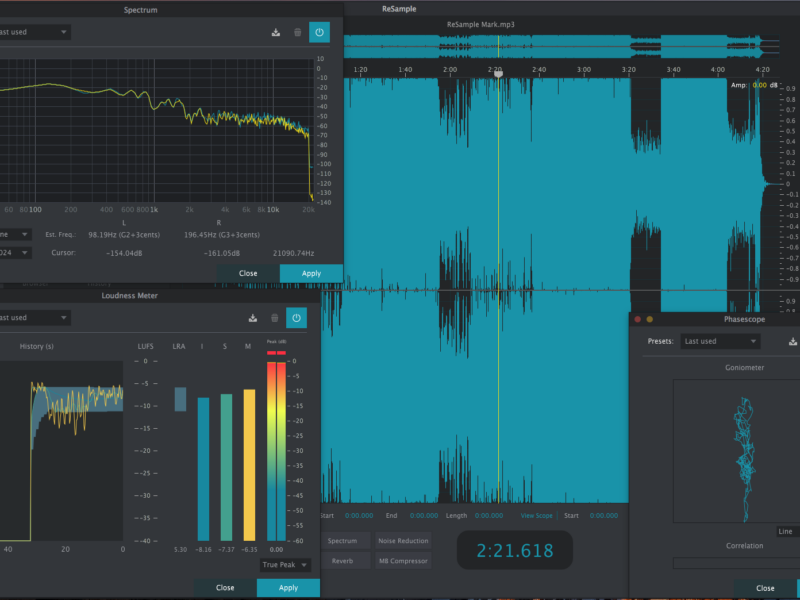This screenshot has height=600, width=800.
Task: Click the Phasescope save preset icon
Action: coord(793,341)
